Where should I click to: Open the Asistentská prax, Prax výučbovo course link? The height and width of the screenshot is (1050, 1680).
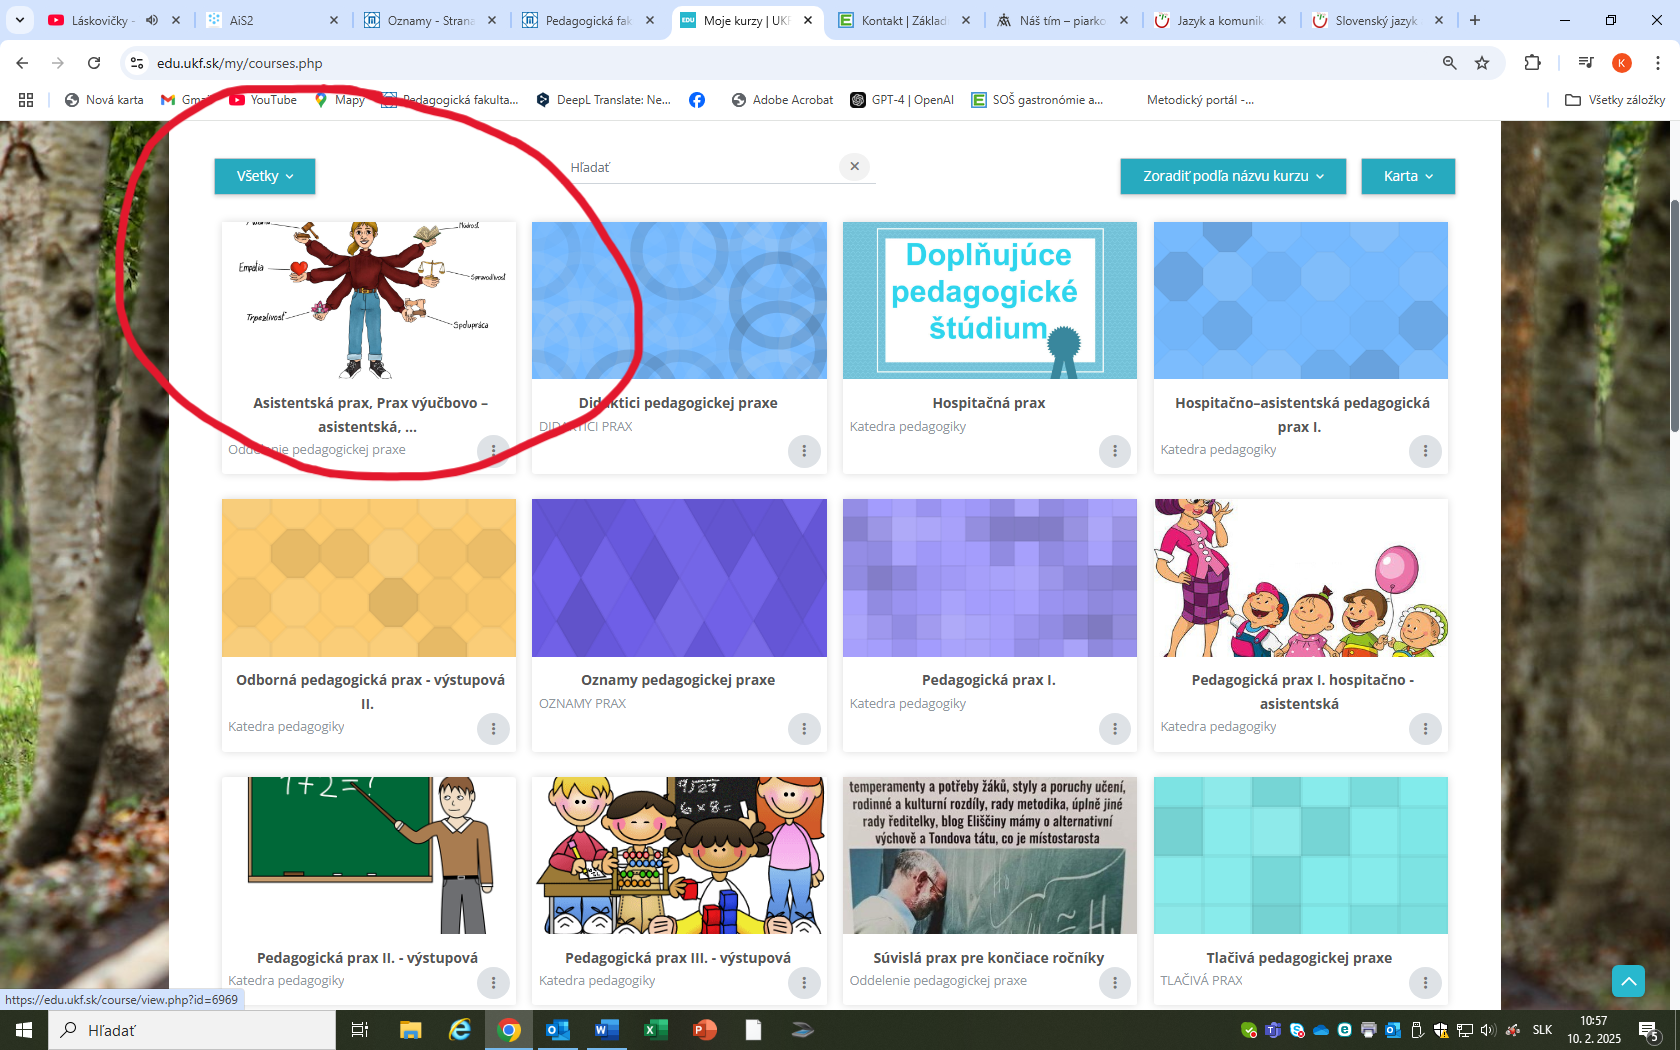pyautogui.click(x=369, y=415)
